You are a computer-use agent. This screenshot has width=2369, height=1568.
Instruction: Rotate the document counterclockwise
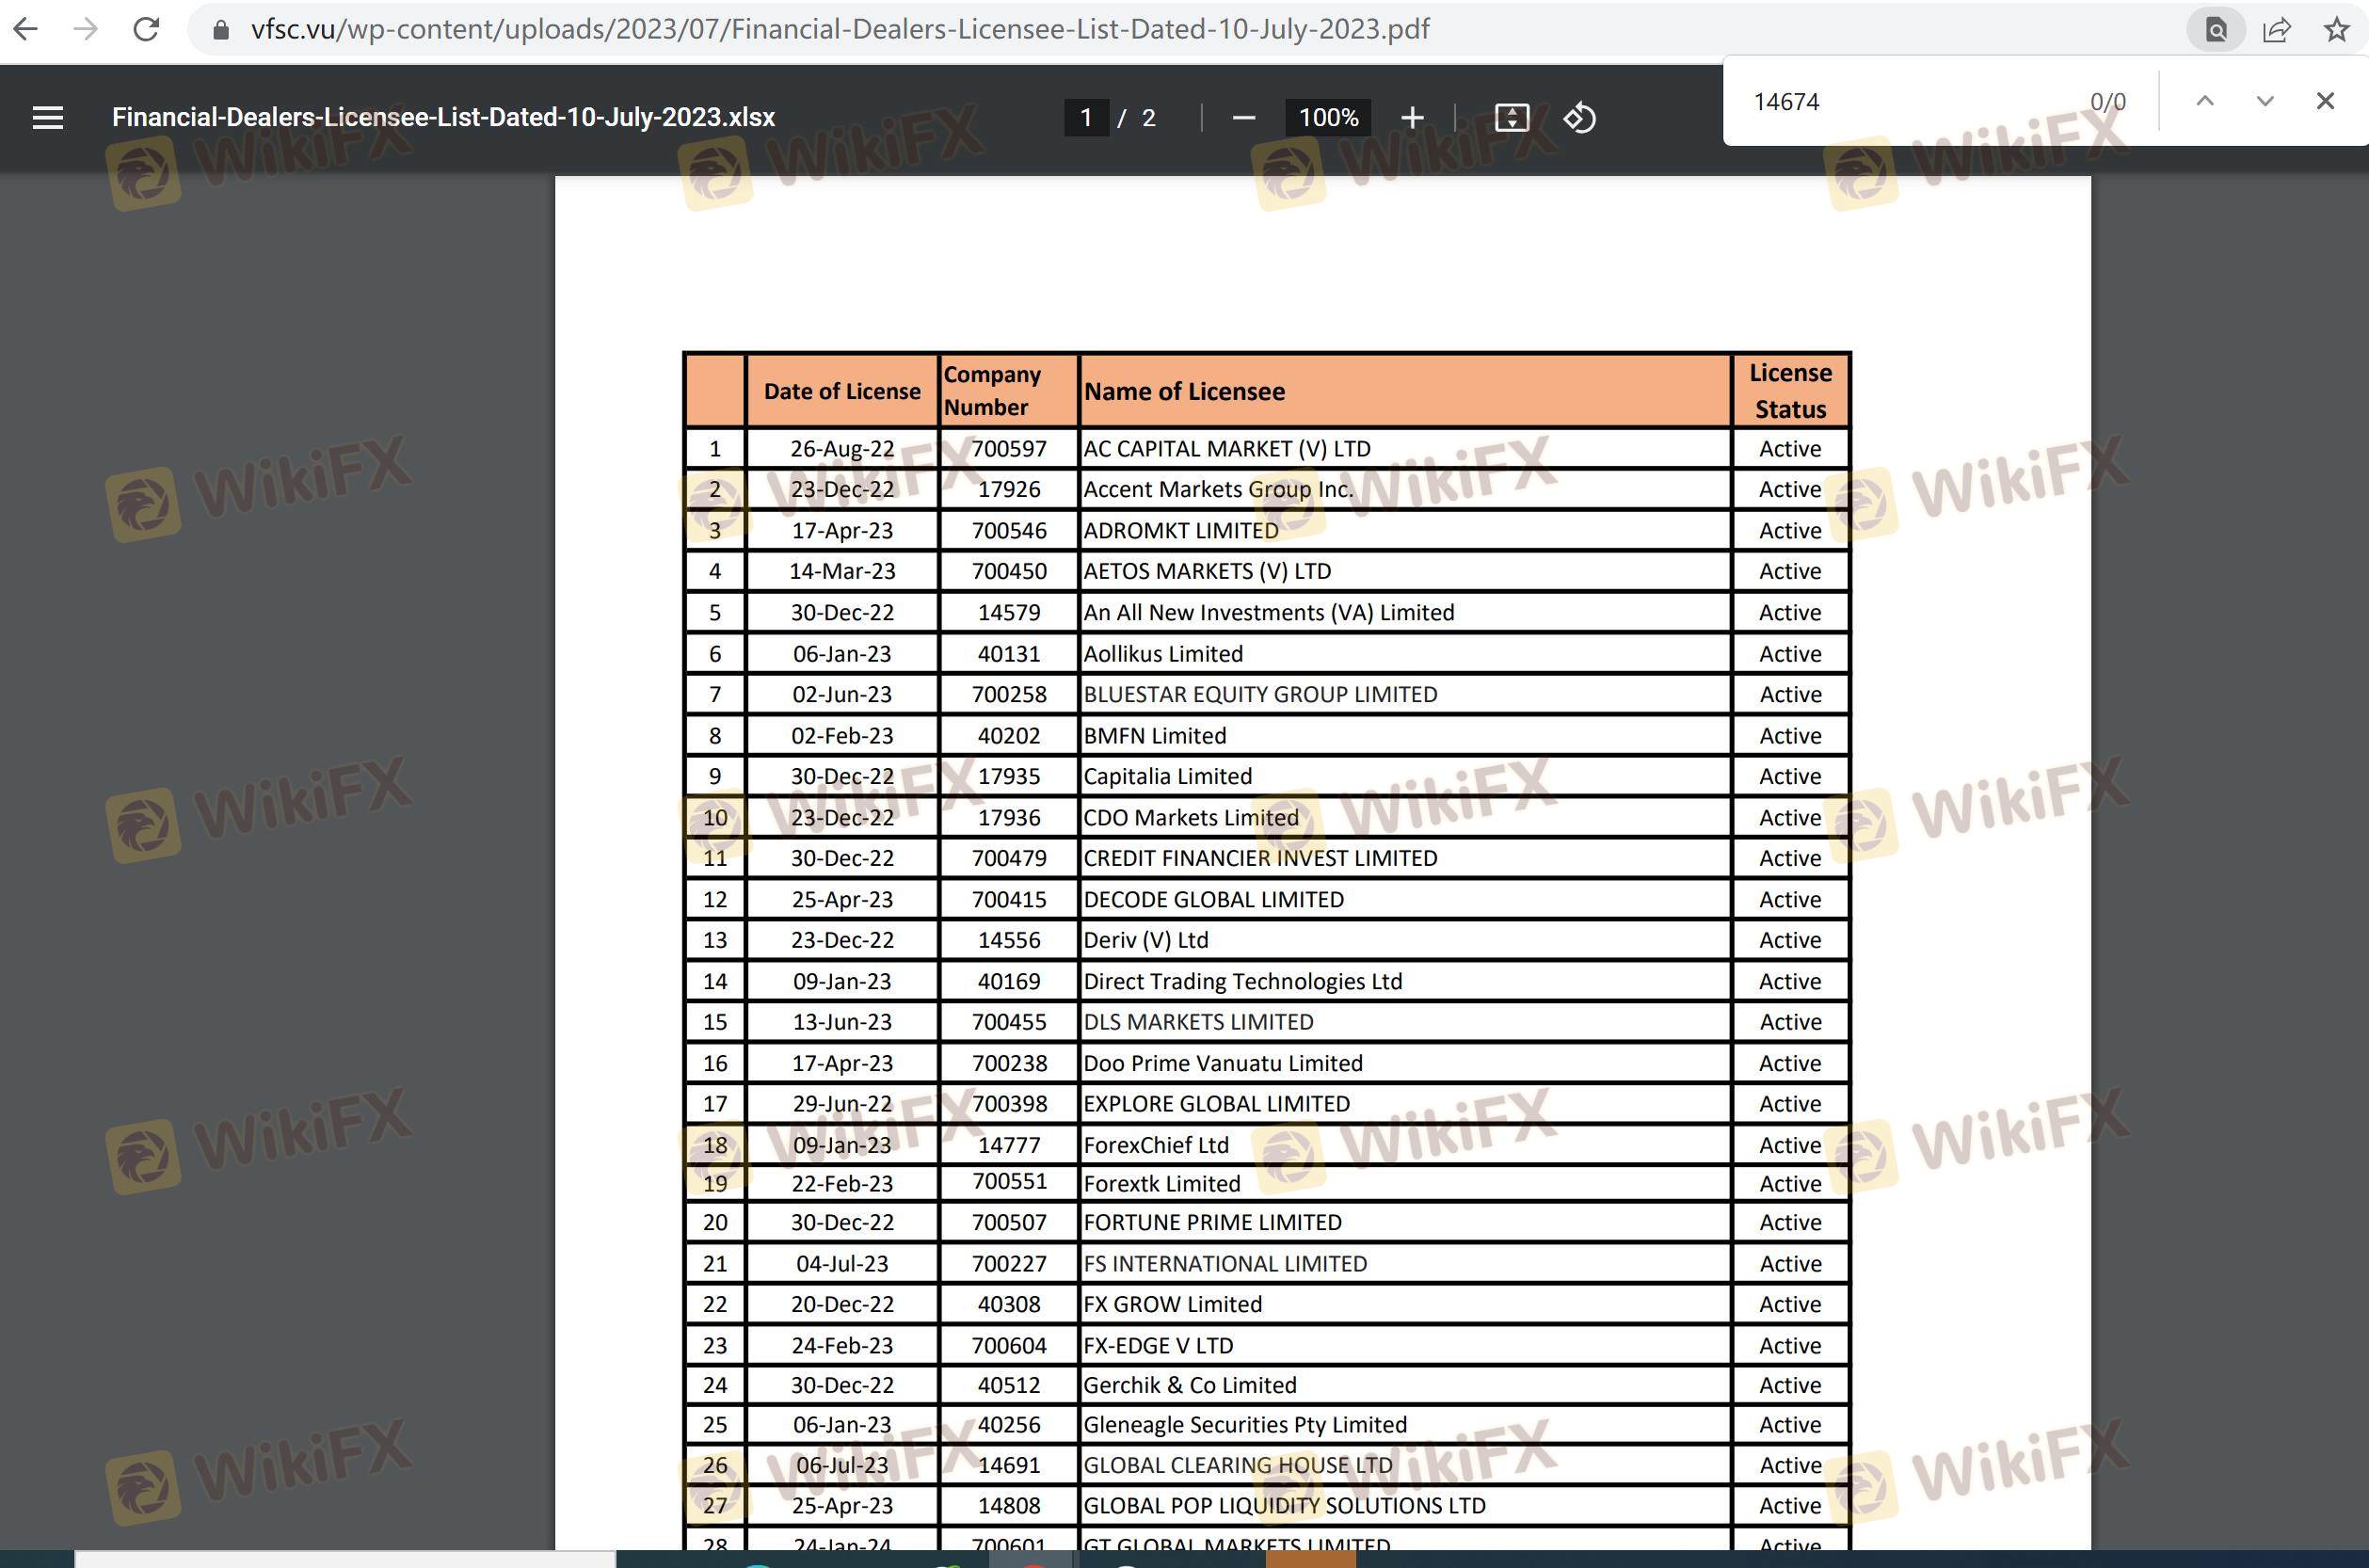1579,118
